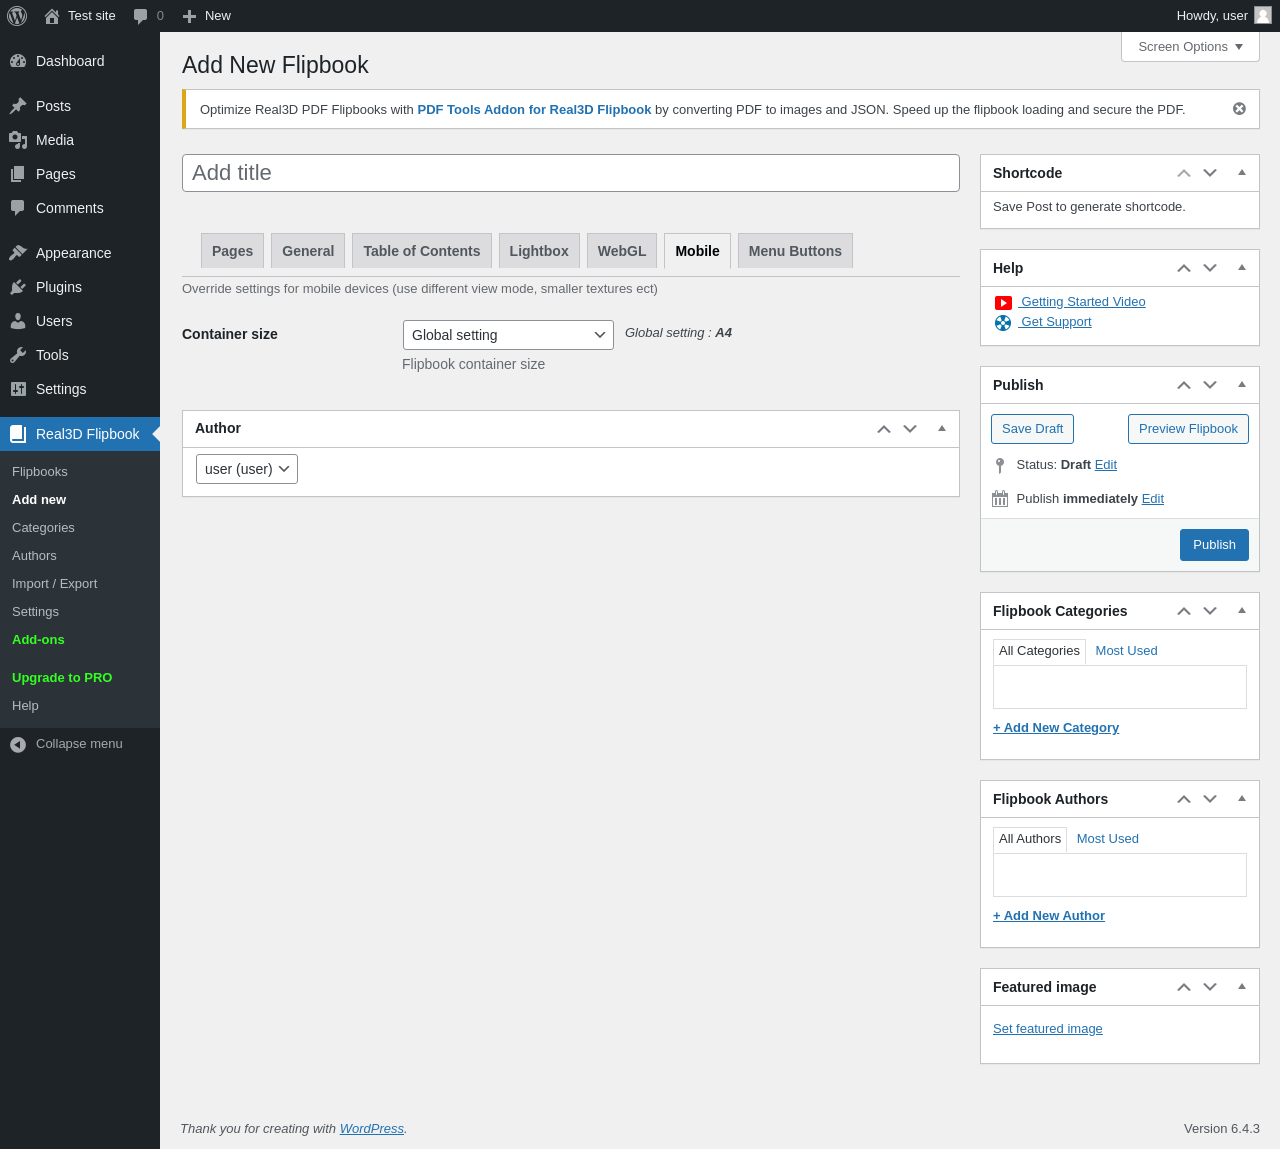The image size is (1280, 1149).
Task: Click the Pages icon in sidebar
Action: click(x=18, y=174)
